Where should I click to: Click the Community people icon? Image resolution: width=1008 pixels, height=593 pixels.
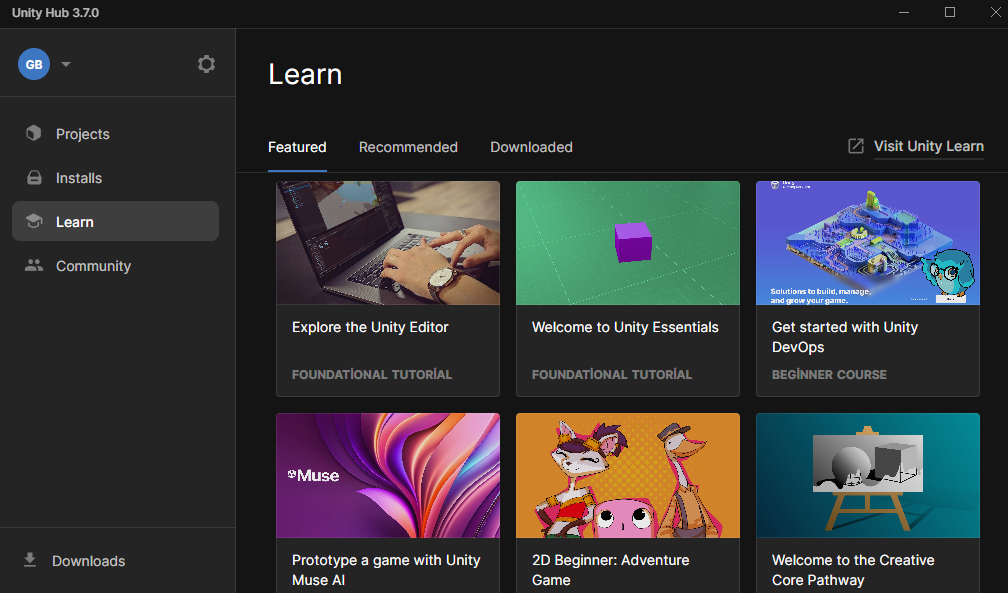coord(34,266)
